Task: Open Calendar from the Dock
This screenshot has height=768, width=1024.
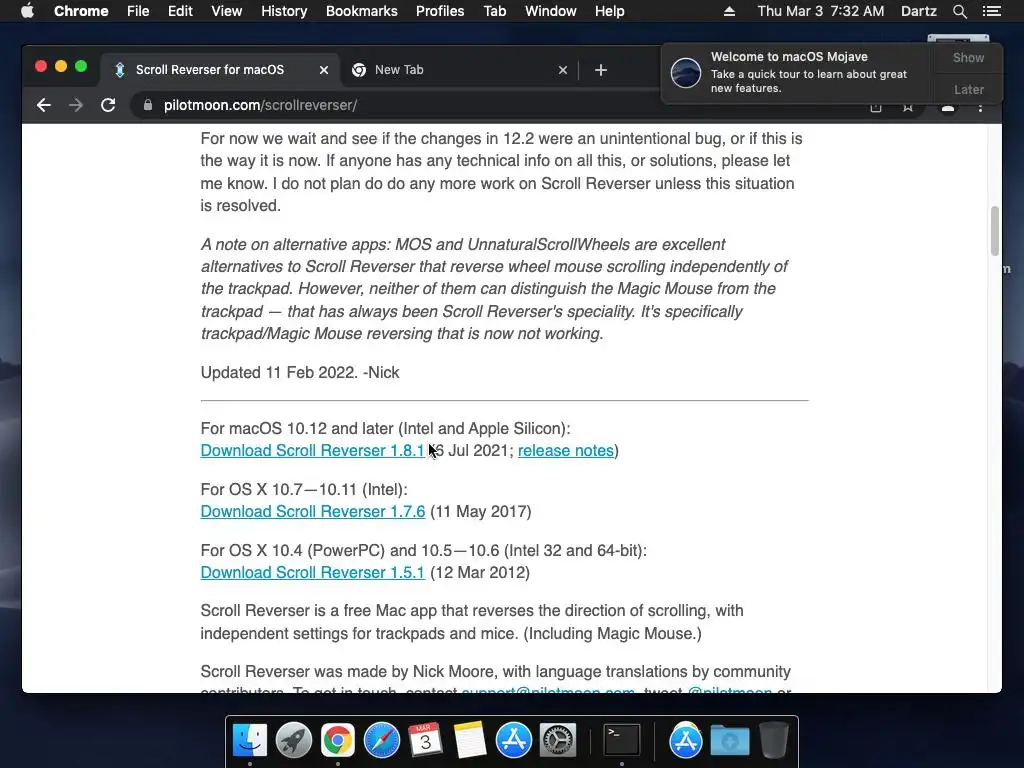Action: coord(425,740)
